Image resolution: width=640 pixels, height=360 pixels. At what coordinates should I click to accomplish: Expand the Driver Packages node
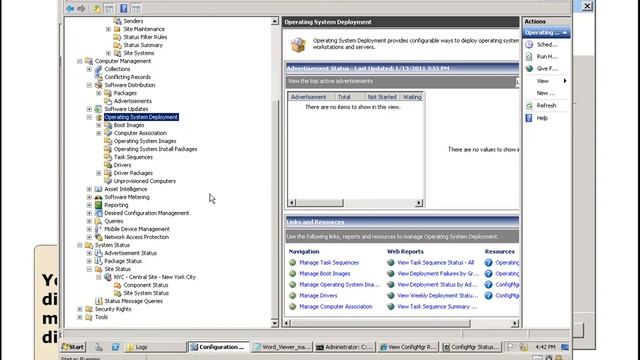99,173
